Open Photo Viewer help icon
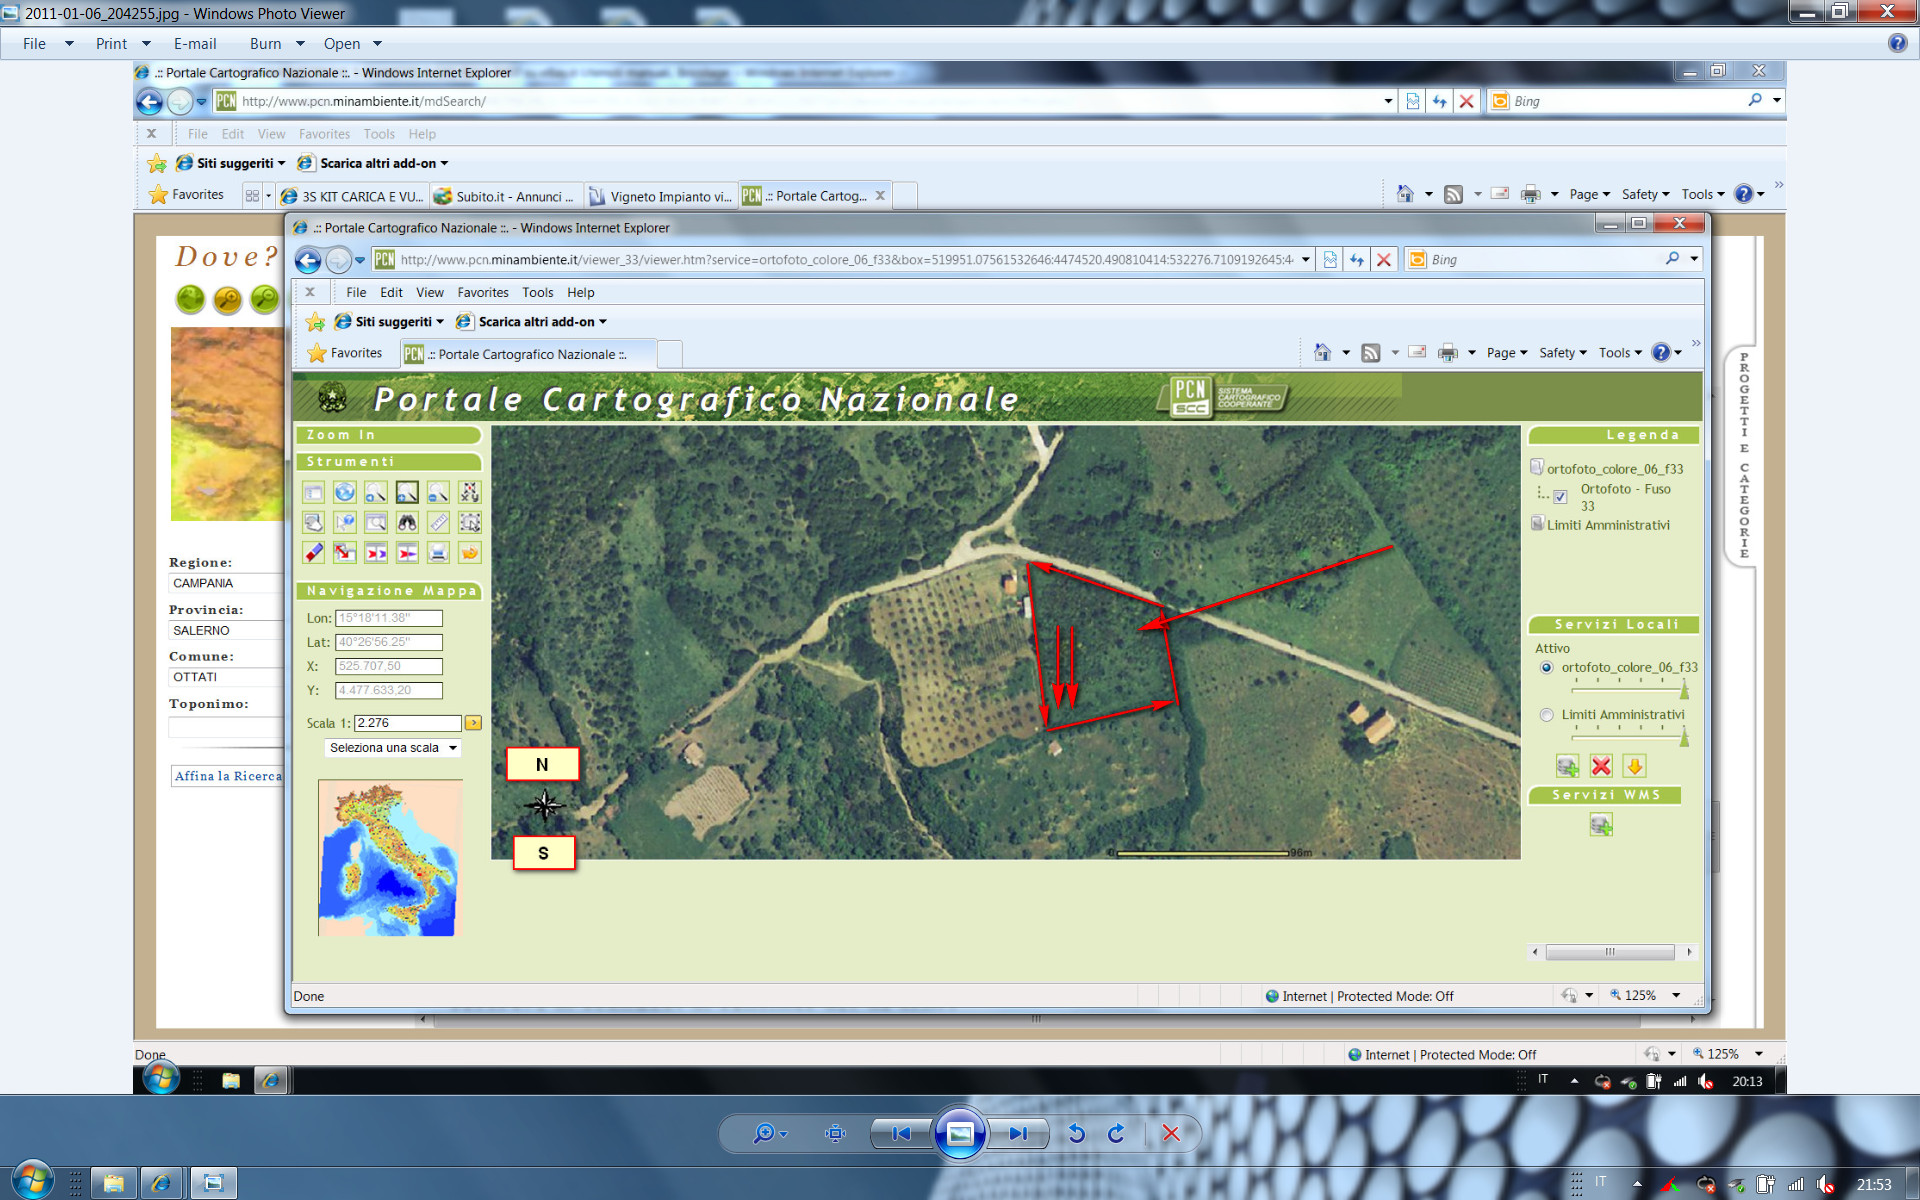The width and height of the screenshot is (1920, 1200). coord(1897,43)
